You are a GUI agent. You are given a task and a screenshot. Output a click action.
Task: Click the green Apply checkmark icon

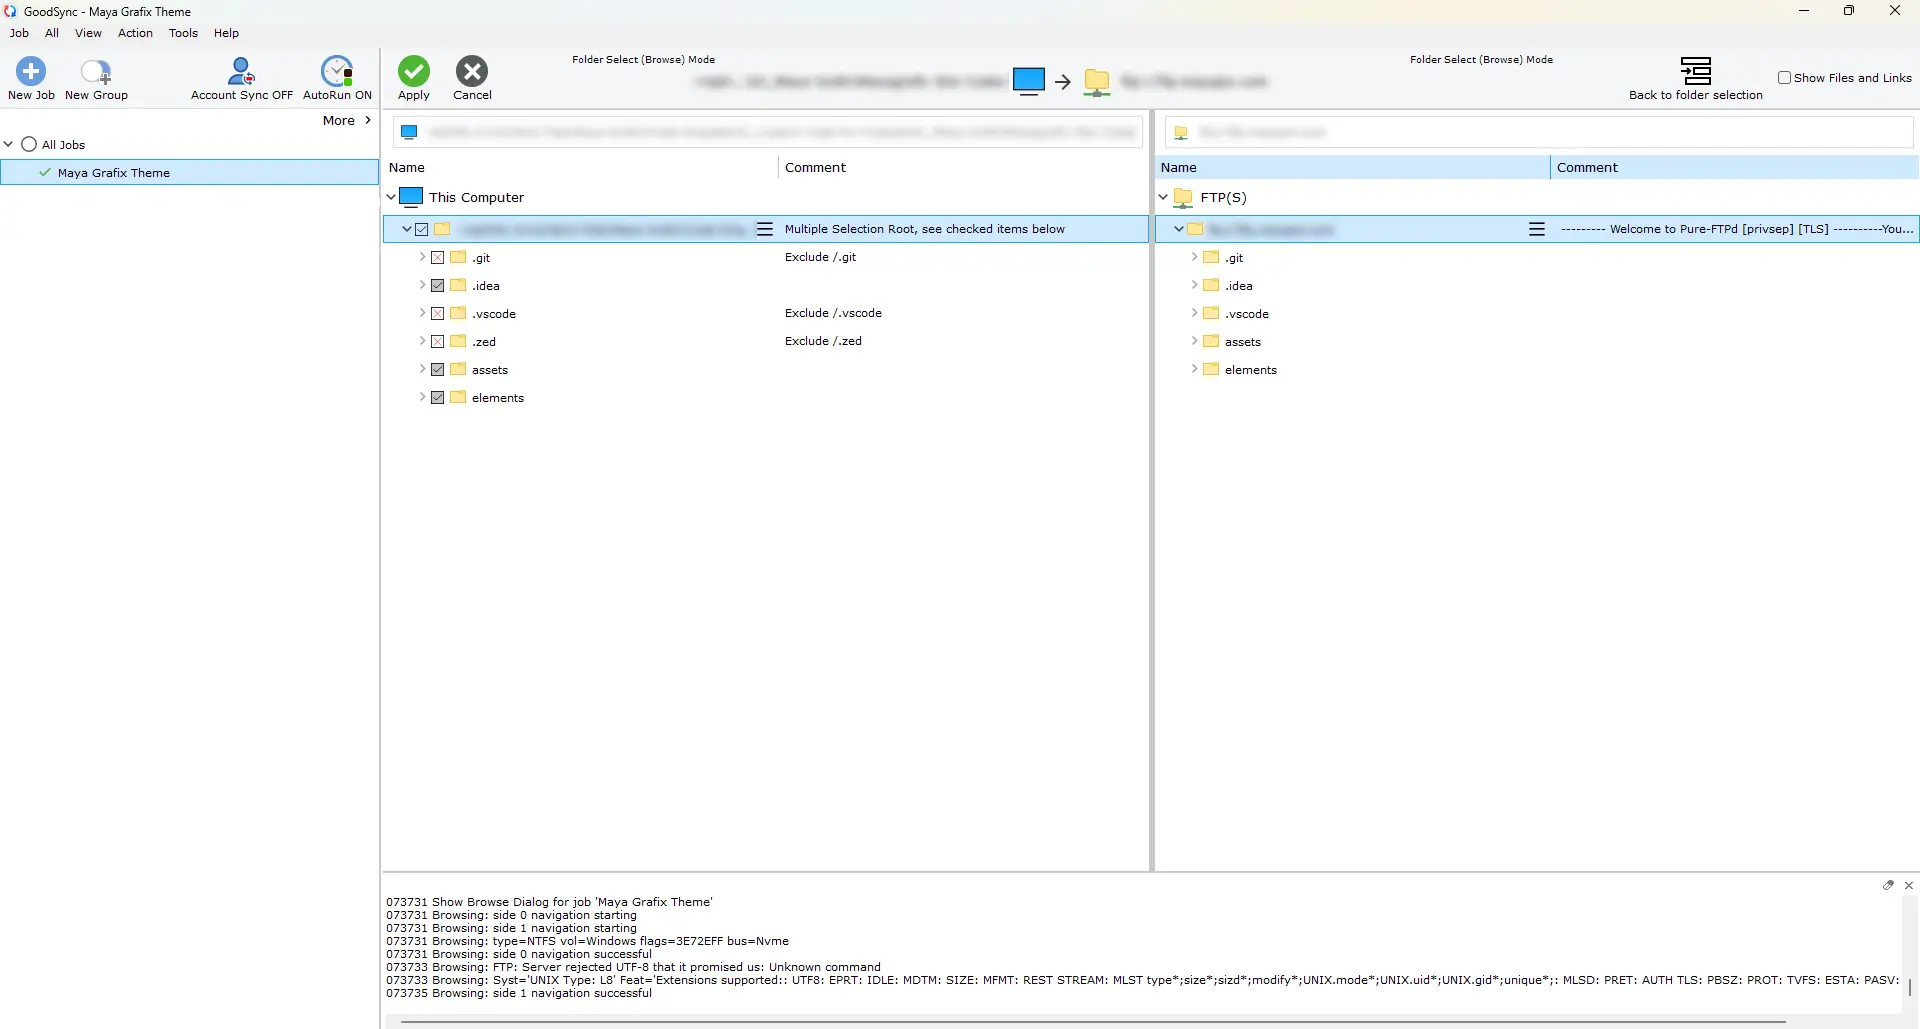414,71
